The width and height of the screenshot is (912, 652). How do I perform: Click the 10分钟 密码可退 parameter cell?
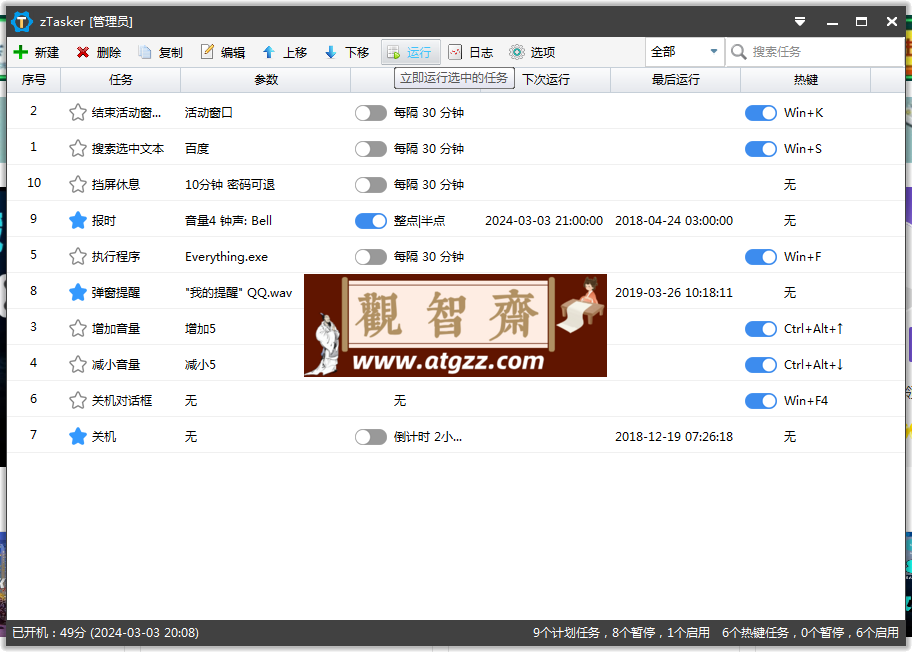pyautogui.click(x=230, y=185)
